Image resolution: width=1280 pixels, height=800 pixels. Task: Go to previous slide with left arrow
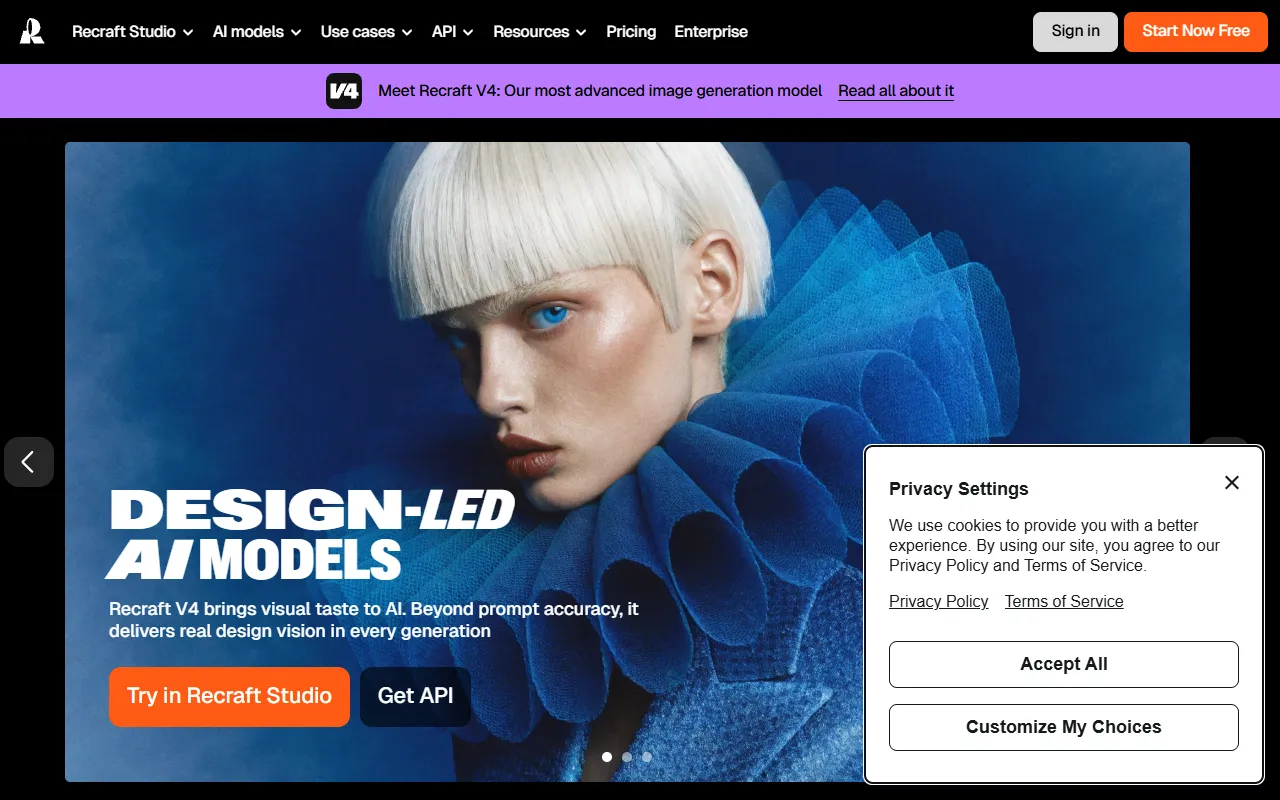click(29, 461)
